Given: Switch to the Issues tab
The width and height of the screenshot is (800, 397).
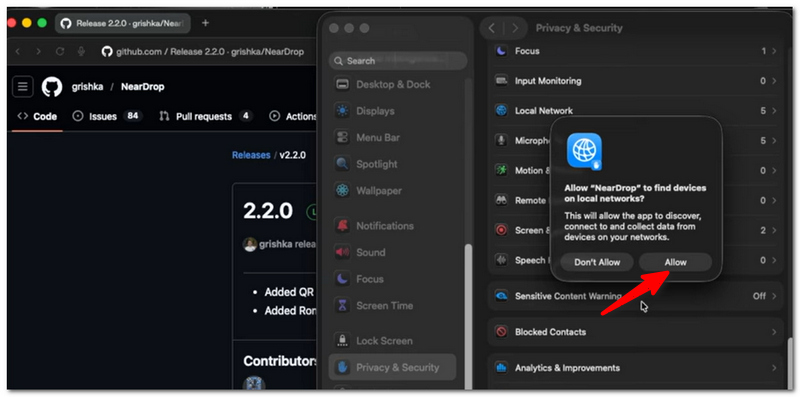Looking at the screenshot, I should 107,116.
